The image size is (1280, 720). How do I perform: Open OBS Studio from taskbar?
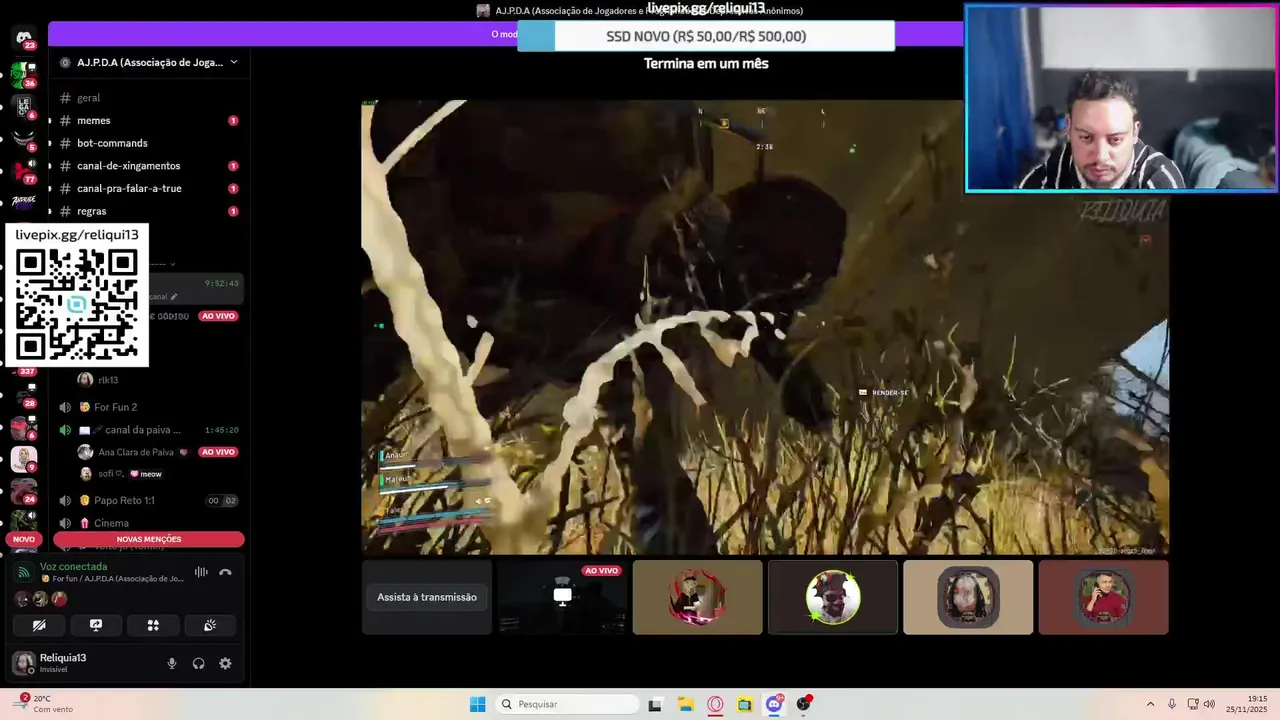804,704
